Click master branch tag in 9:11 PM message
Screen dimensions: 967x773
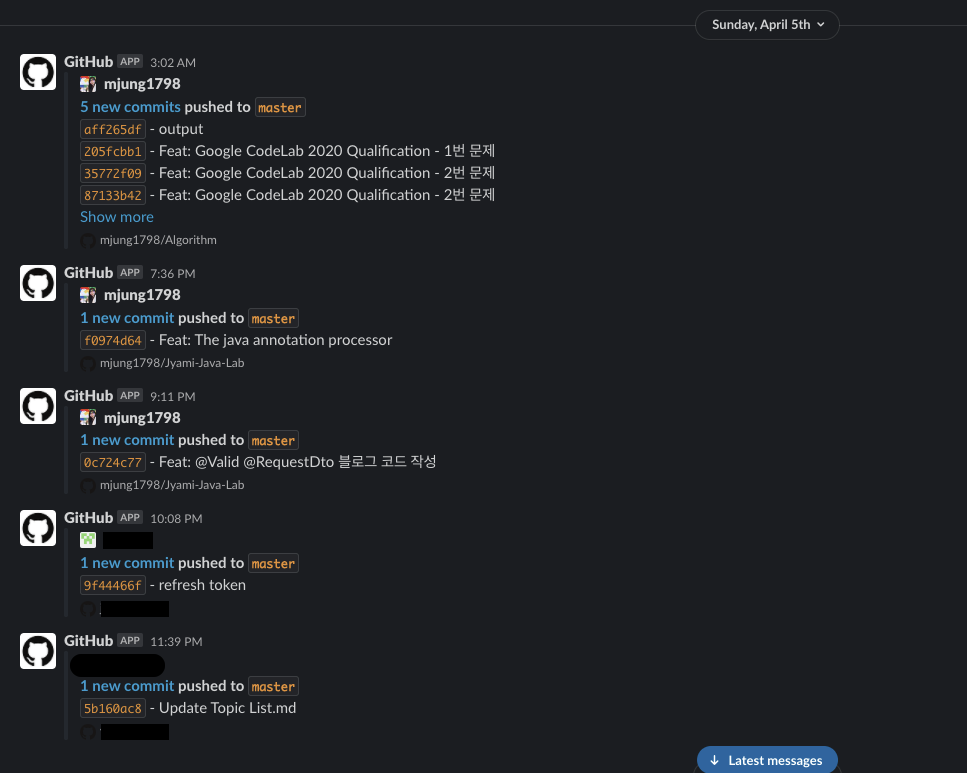(273, 440)
